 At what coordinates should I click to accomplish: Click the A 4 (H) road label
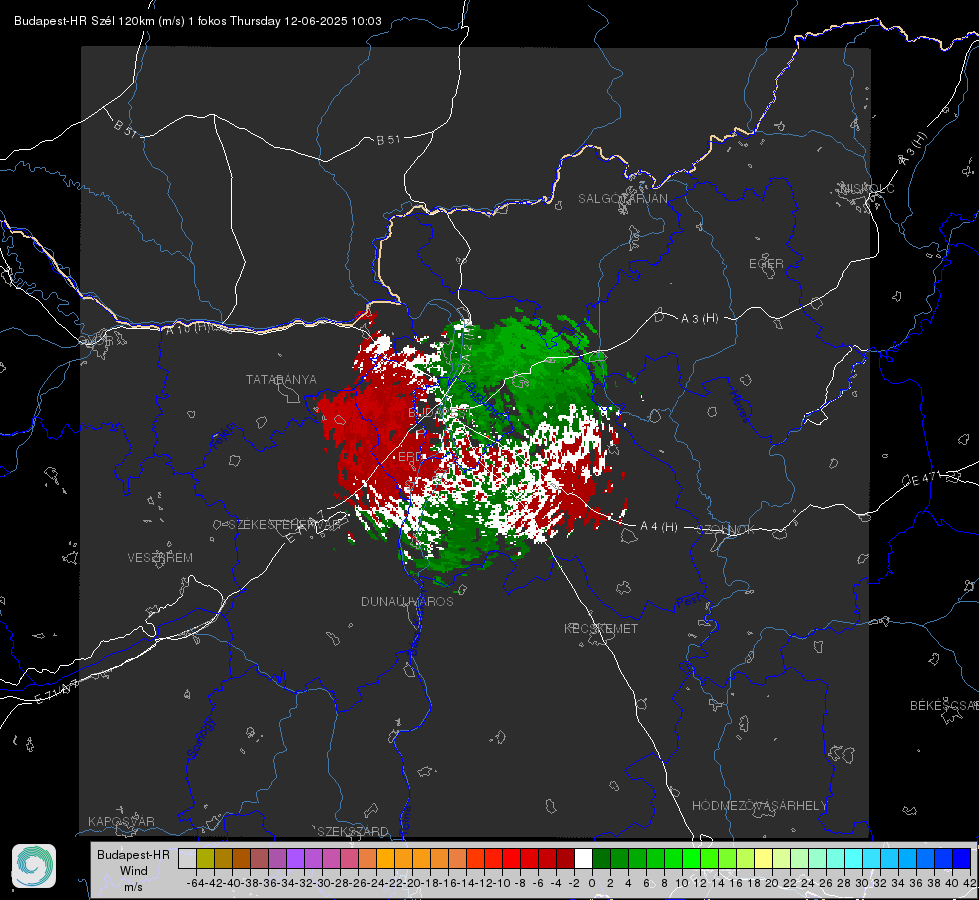pos(659,526)
